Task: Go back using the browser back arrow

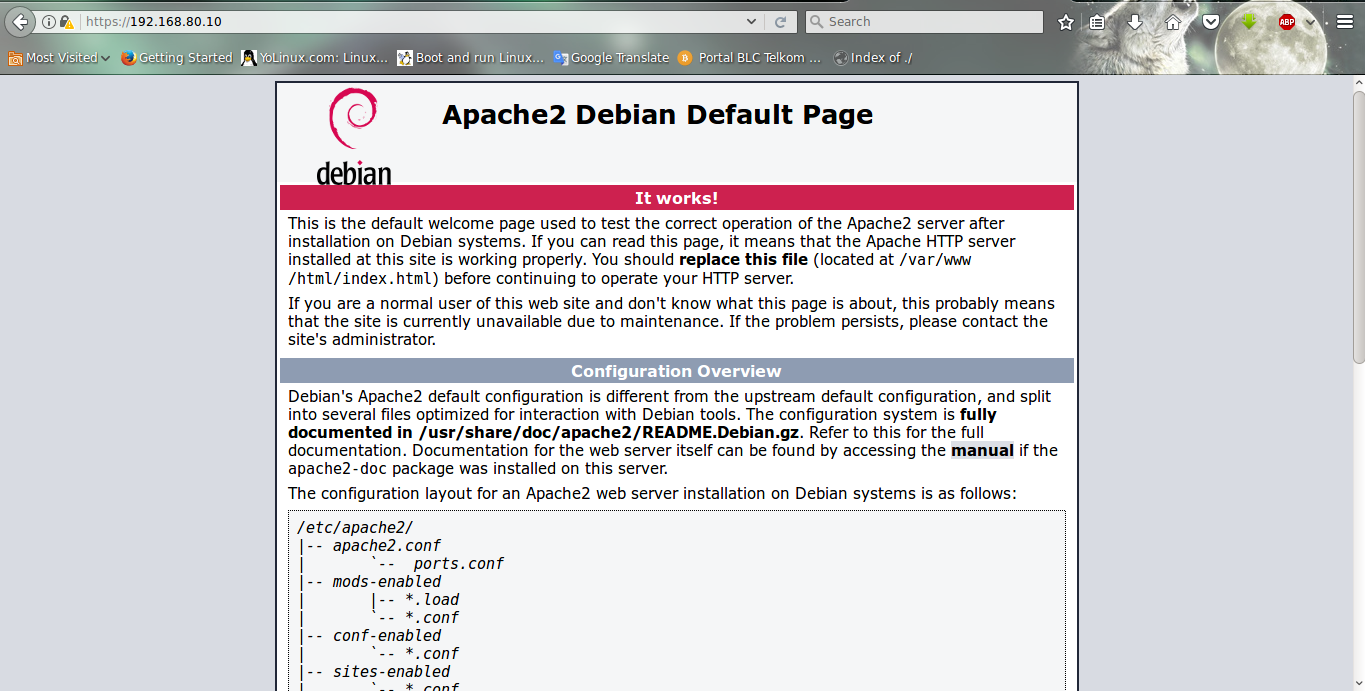Action: coord(19,21)
